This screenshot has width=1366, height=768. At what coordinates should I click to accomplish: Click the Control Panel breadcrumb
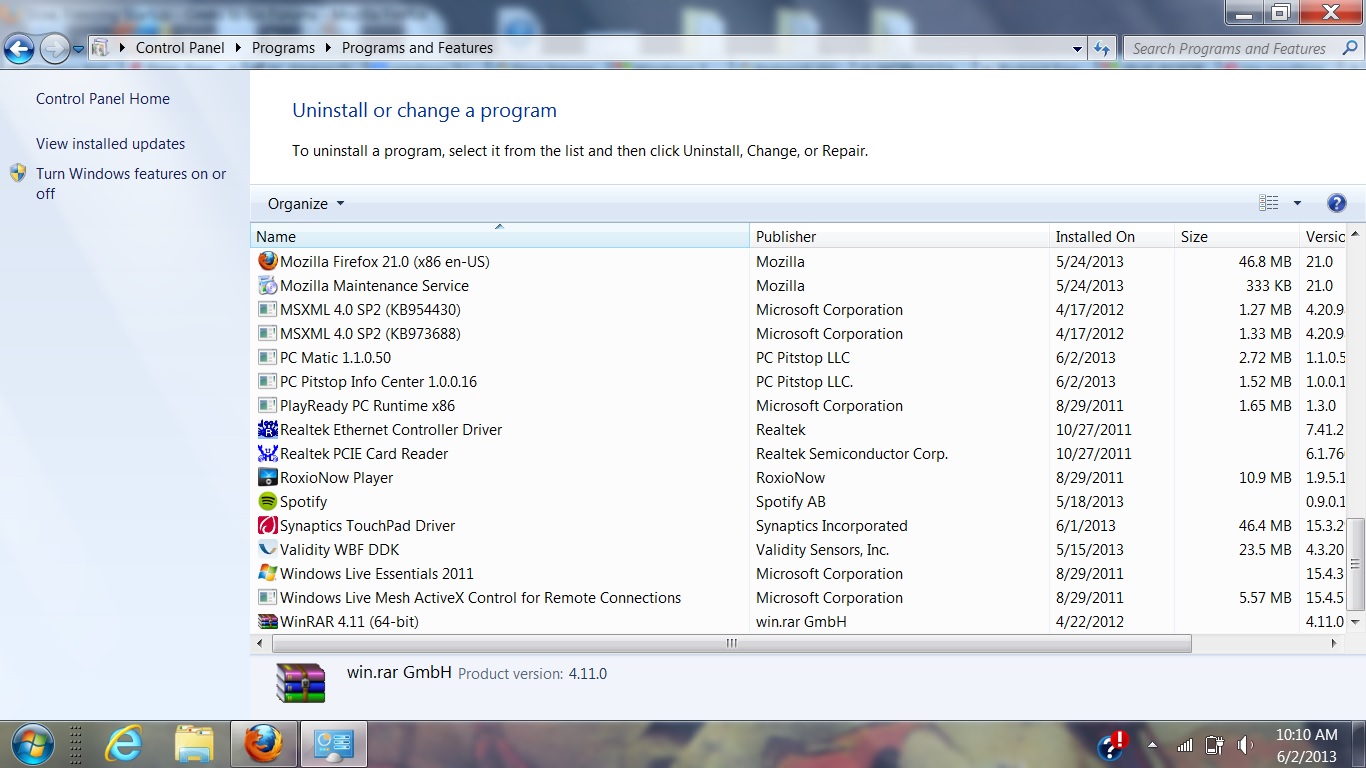[x=180, y=47]
